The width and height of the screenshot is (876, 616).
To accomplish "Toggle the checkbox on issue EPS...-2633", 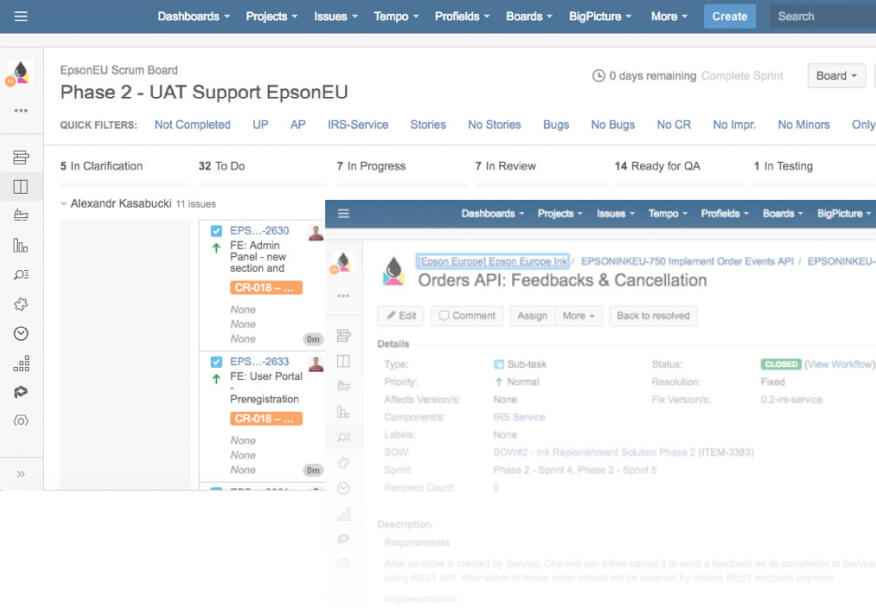I will pos(216,362).
